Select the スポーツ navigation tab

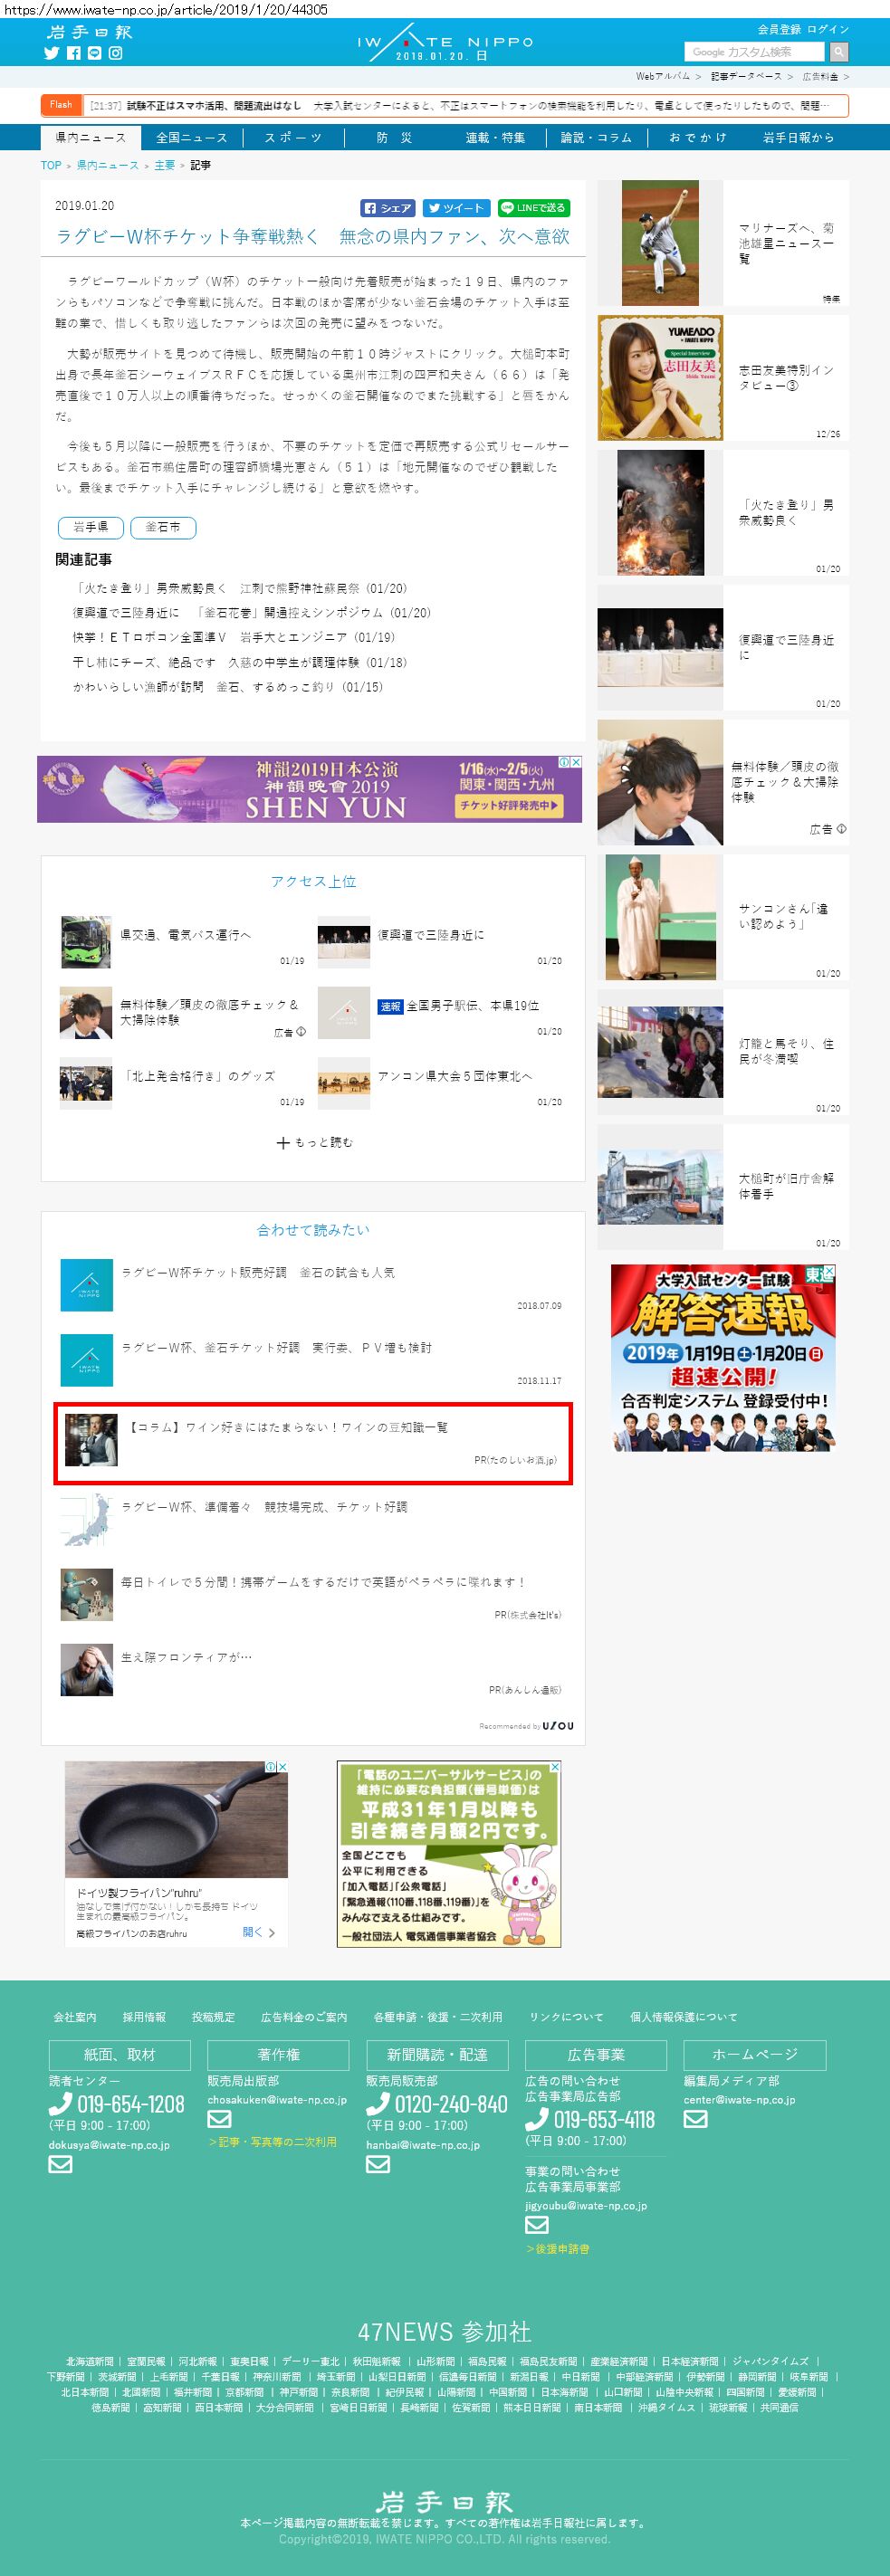coord(293,138)
